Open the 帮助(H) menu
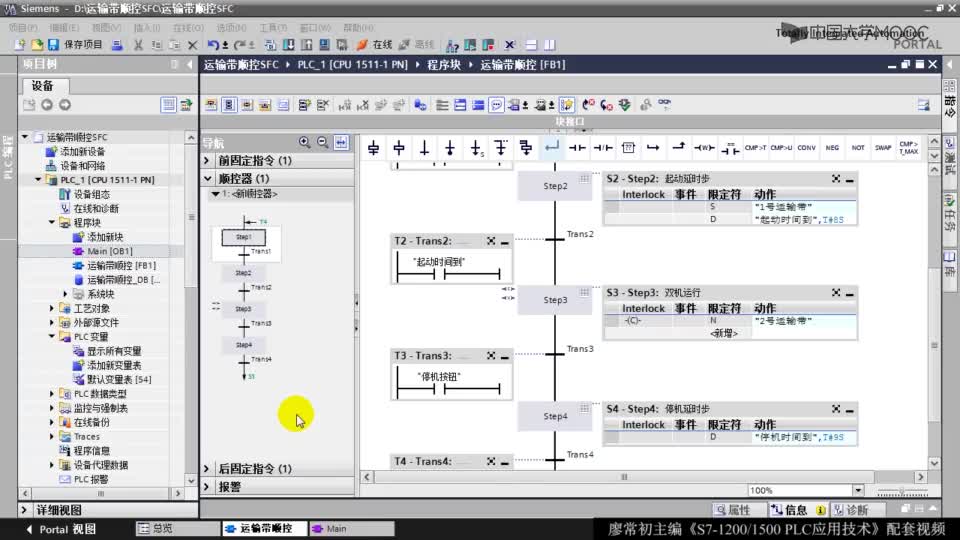Screen dimensions: 960x540 pos(358,28)
